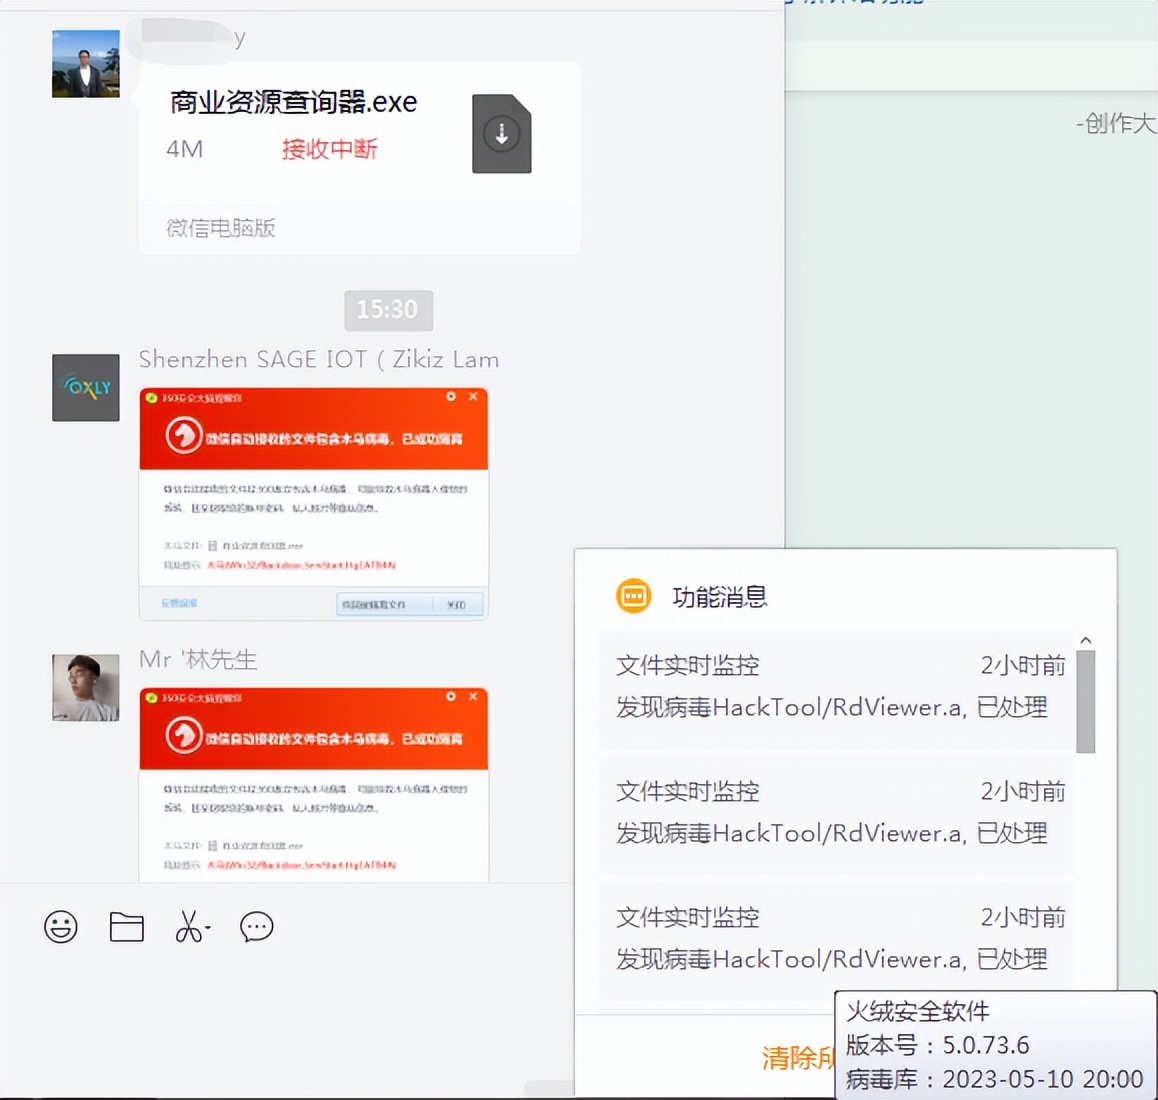Open the chat history bubble icon
Viewport: 1158px width, 1100px height.
pyautogui.click(x=256, y=927)
